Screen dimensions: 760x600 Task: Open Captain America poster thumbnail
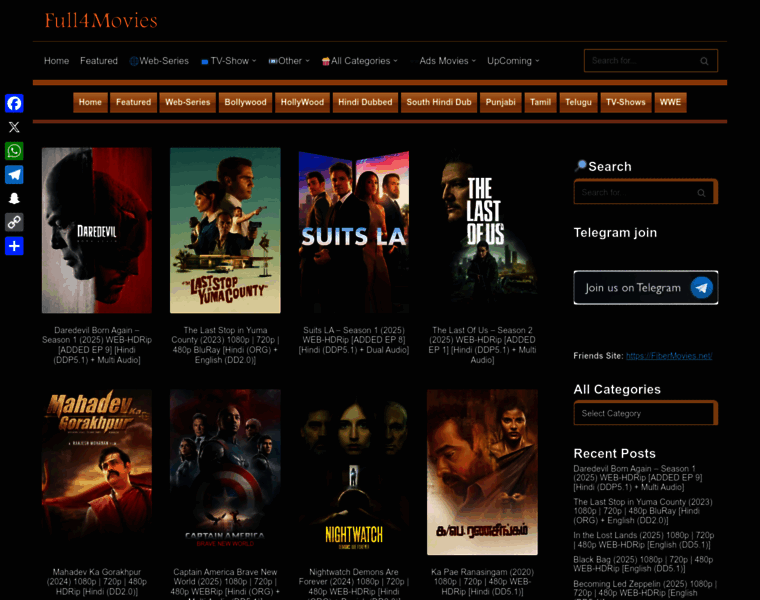(x=225, y=472)
